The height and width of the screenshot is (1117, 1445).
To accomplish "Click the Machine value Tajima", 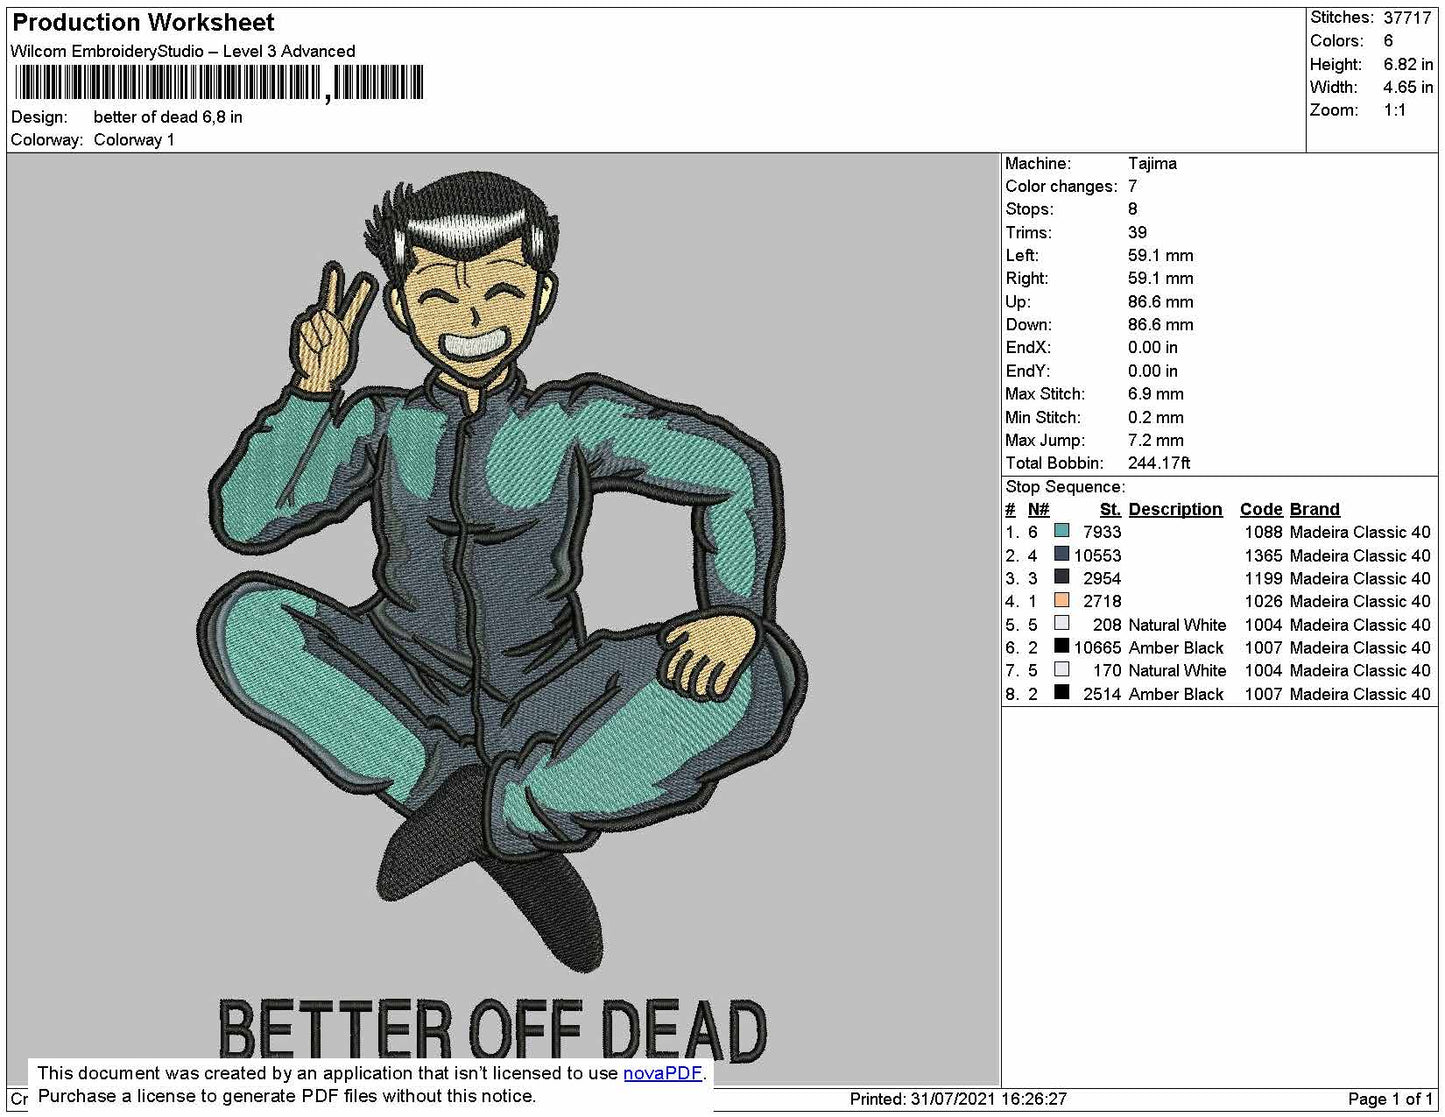I will coord(1152,163).
